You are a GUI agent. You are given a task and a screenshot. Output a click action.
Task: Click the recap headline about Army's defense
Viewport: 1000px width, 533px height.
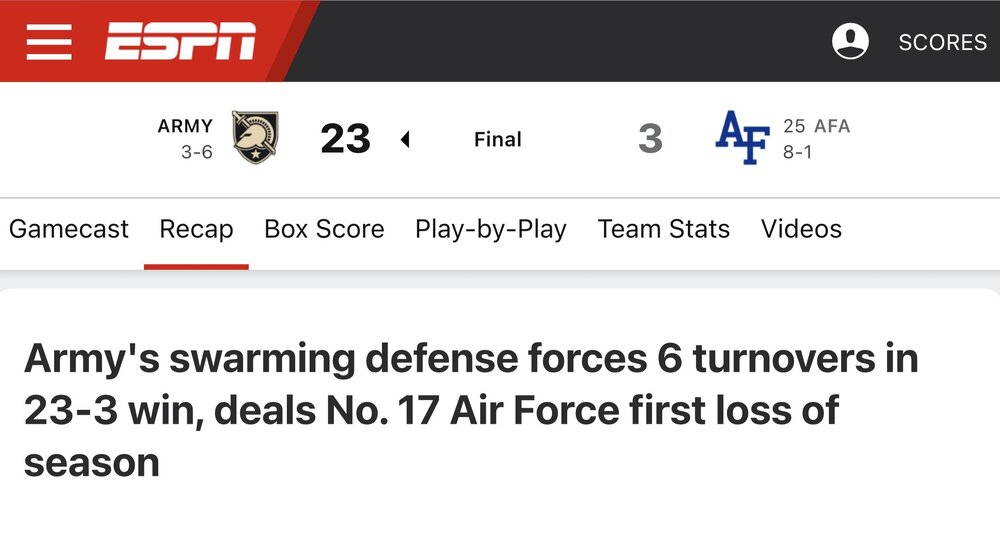[x=470, y=410]
